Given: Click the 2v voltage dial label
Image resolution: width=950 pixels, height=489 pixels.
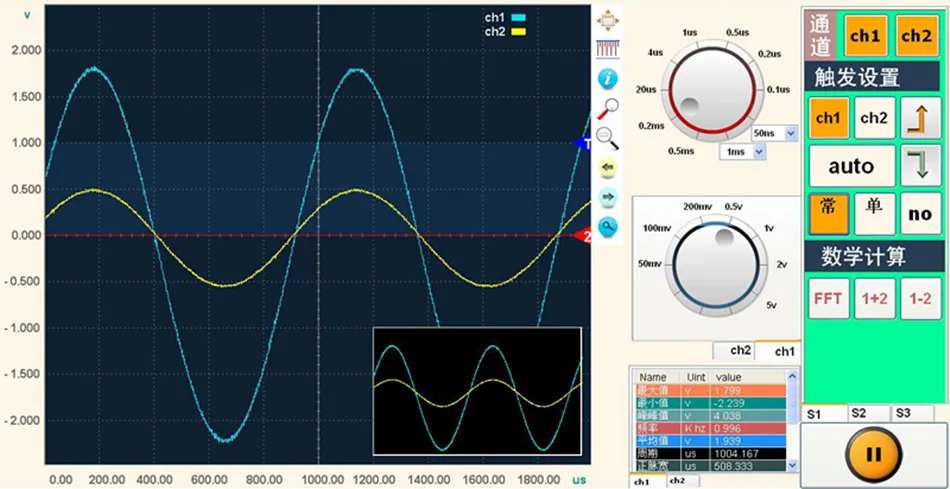Looking at the screenshot, I should pos(782,265).
